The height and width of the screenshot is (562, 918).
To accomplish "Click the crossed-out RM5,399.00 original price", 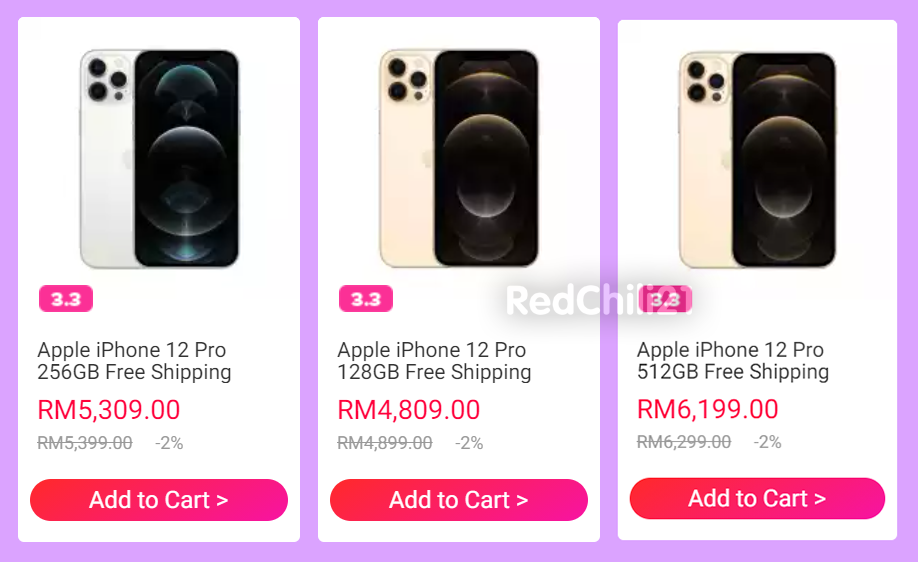I will point(85,443).
